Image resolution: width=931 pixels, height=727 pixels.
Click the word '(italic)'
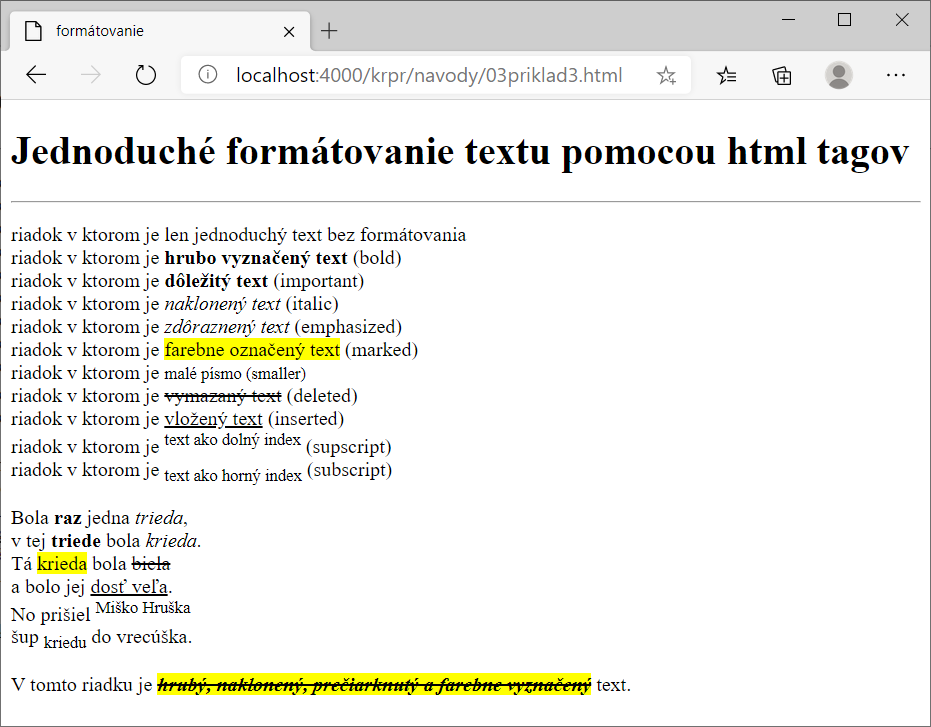pyautogui.click(x=312, y=304)
